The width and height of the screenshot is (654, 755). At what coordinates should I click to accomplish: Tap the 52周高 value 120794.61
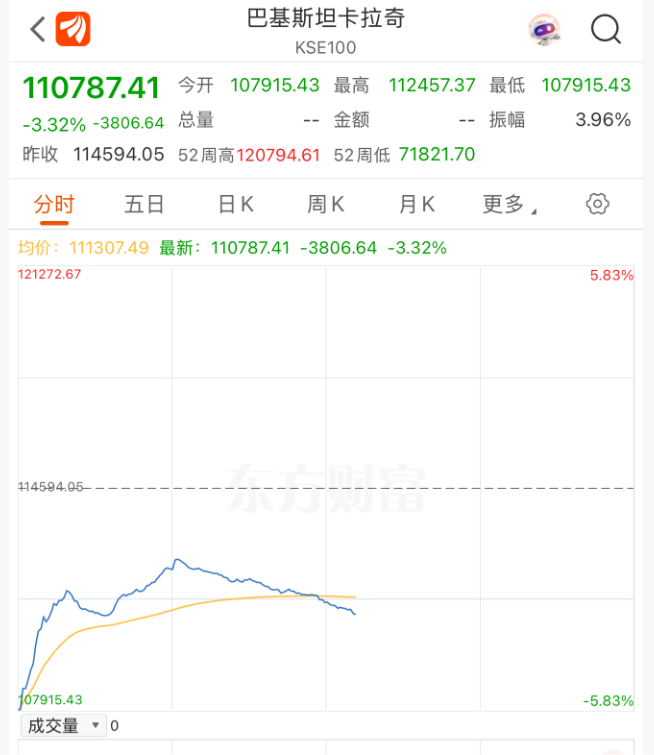pyautogui.click(x=278, y=155)
